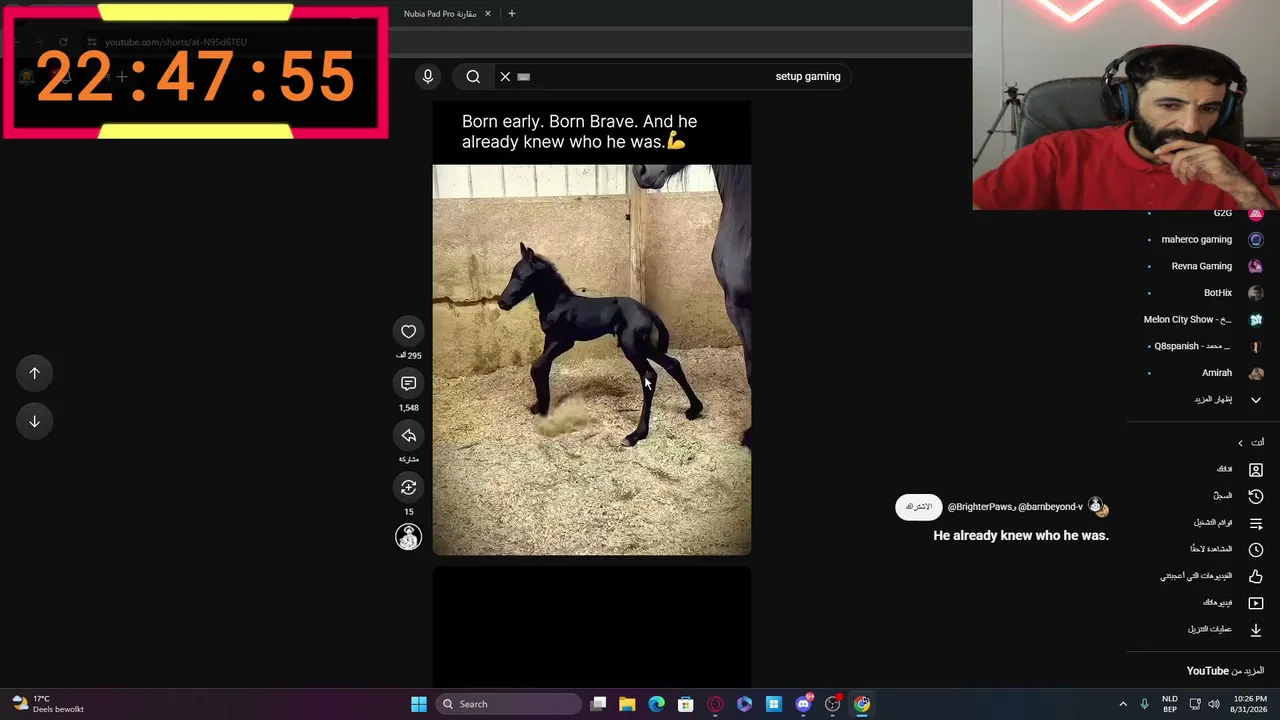Open the weather widget showing 17°C

pyautogui.click(x=48, y=704)
